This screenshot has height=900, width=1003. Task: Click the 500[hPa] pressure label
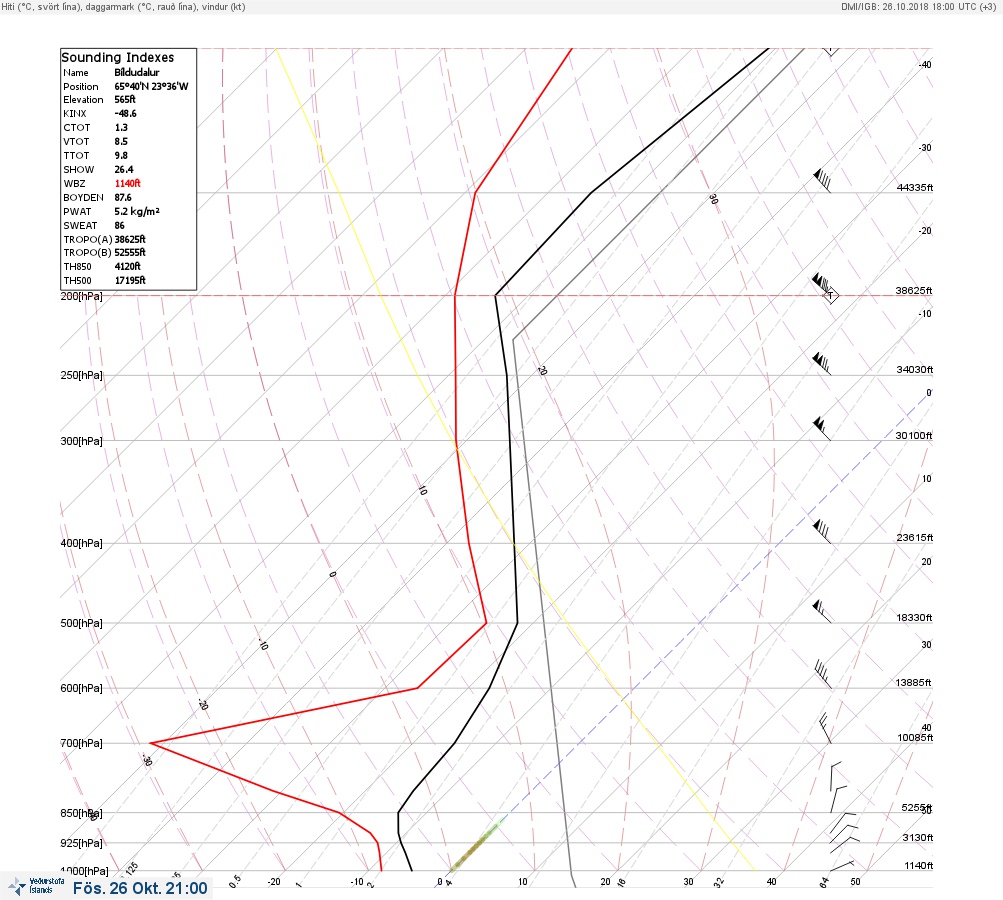coord(81,623)
